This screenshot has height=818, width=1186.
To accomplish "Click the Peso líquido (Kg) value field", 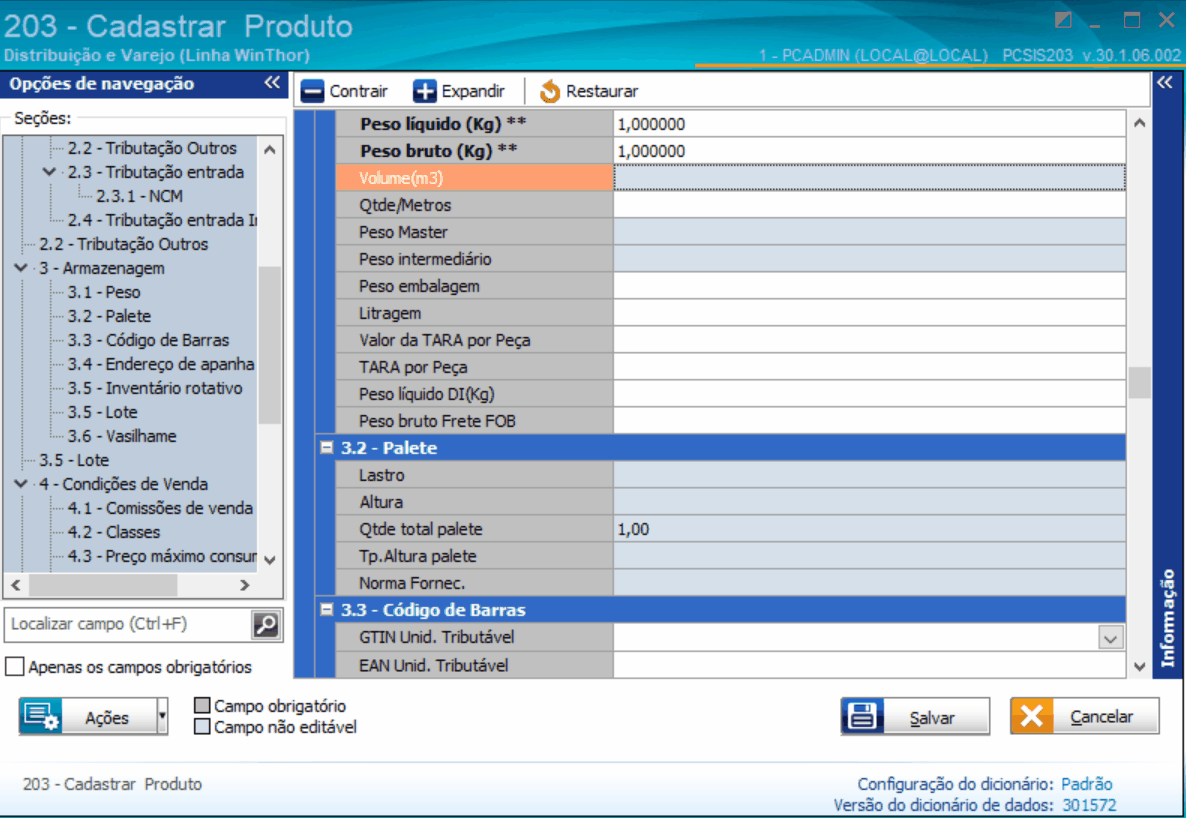I will (869, 124).
